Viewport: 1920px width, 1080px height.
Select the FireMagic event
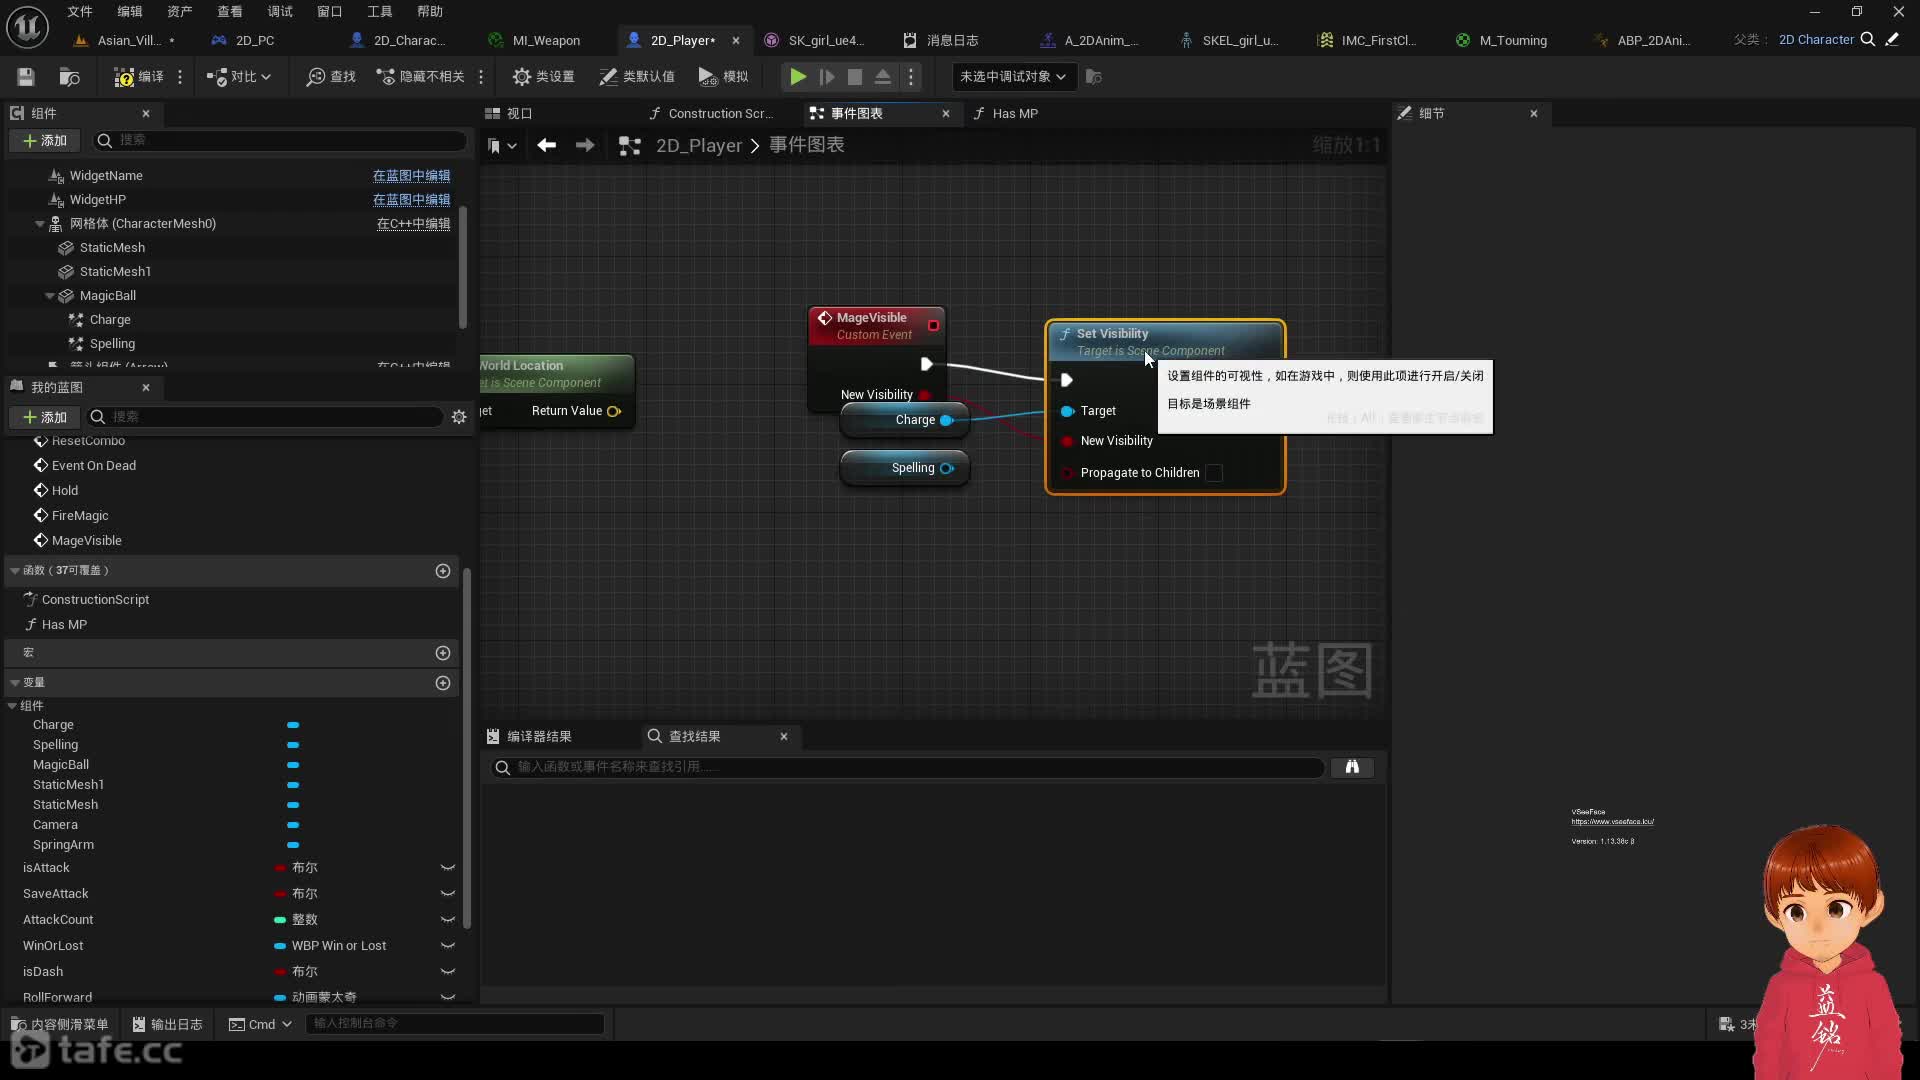(80, 516)
